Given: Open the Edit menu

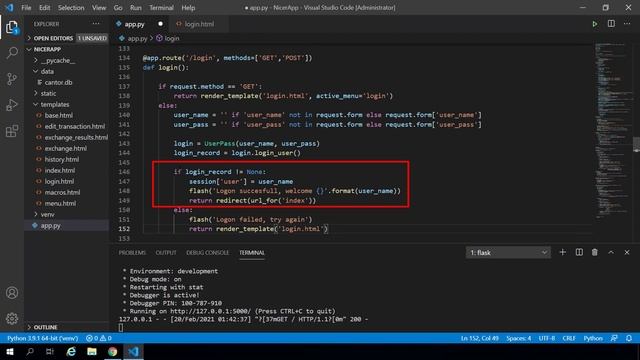Looking at the screenshot, I should 44,7.
